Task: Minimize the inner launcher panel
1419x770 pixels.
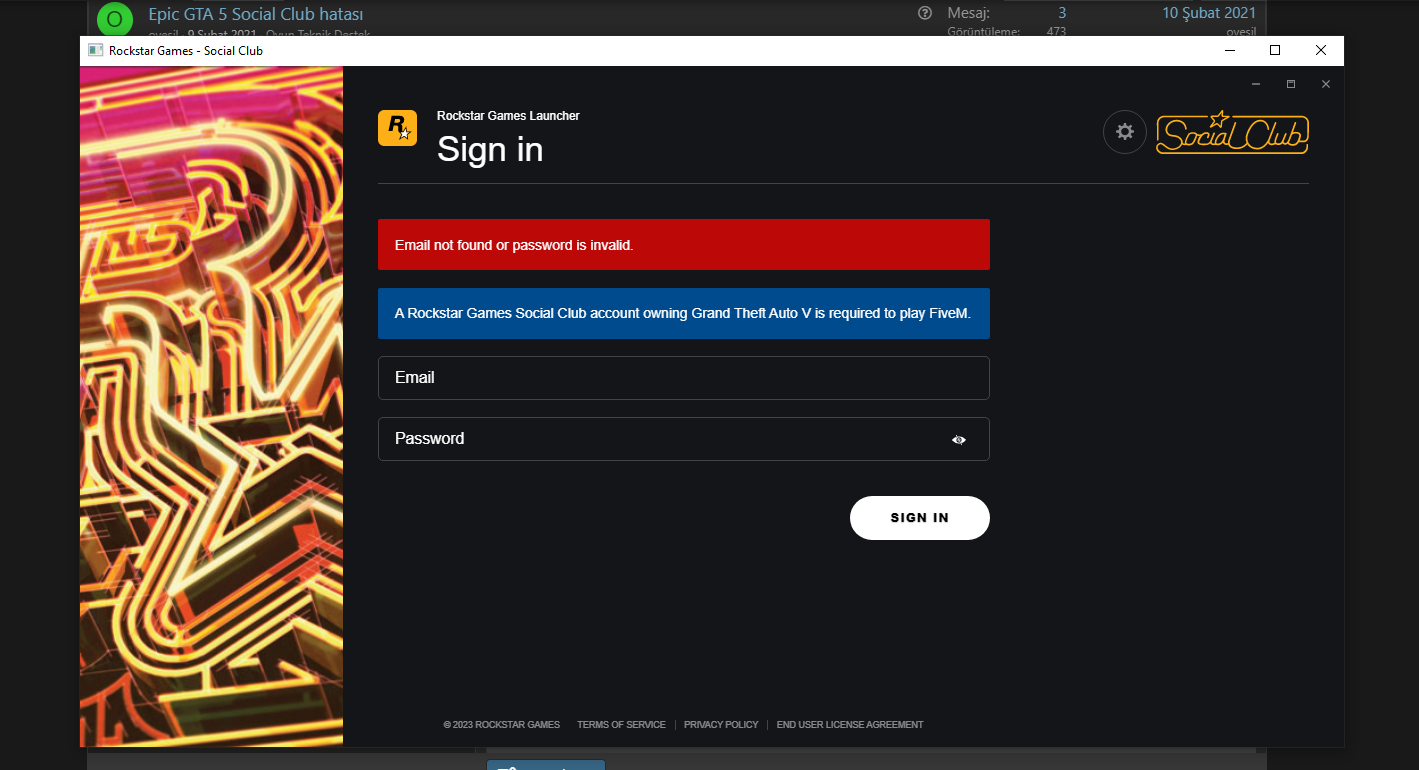Action: 1256,84
